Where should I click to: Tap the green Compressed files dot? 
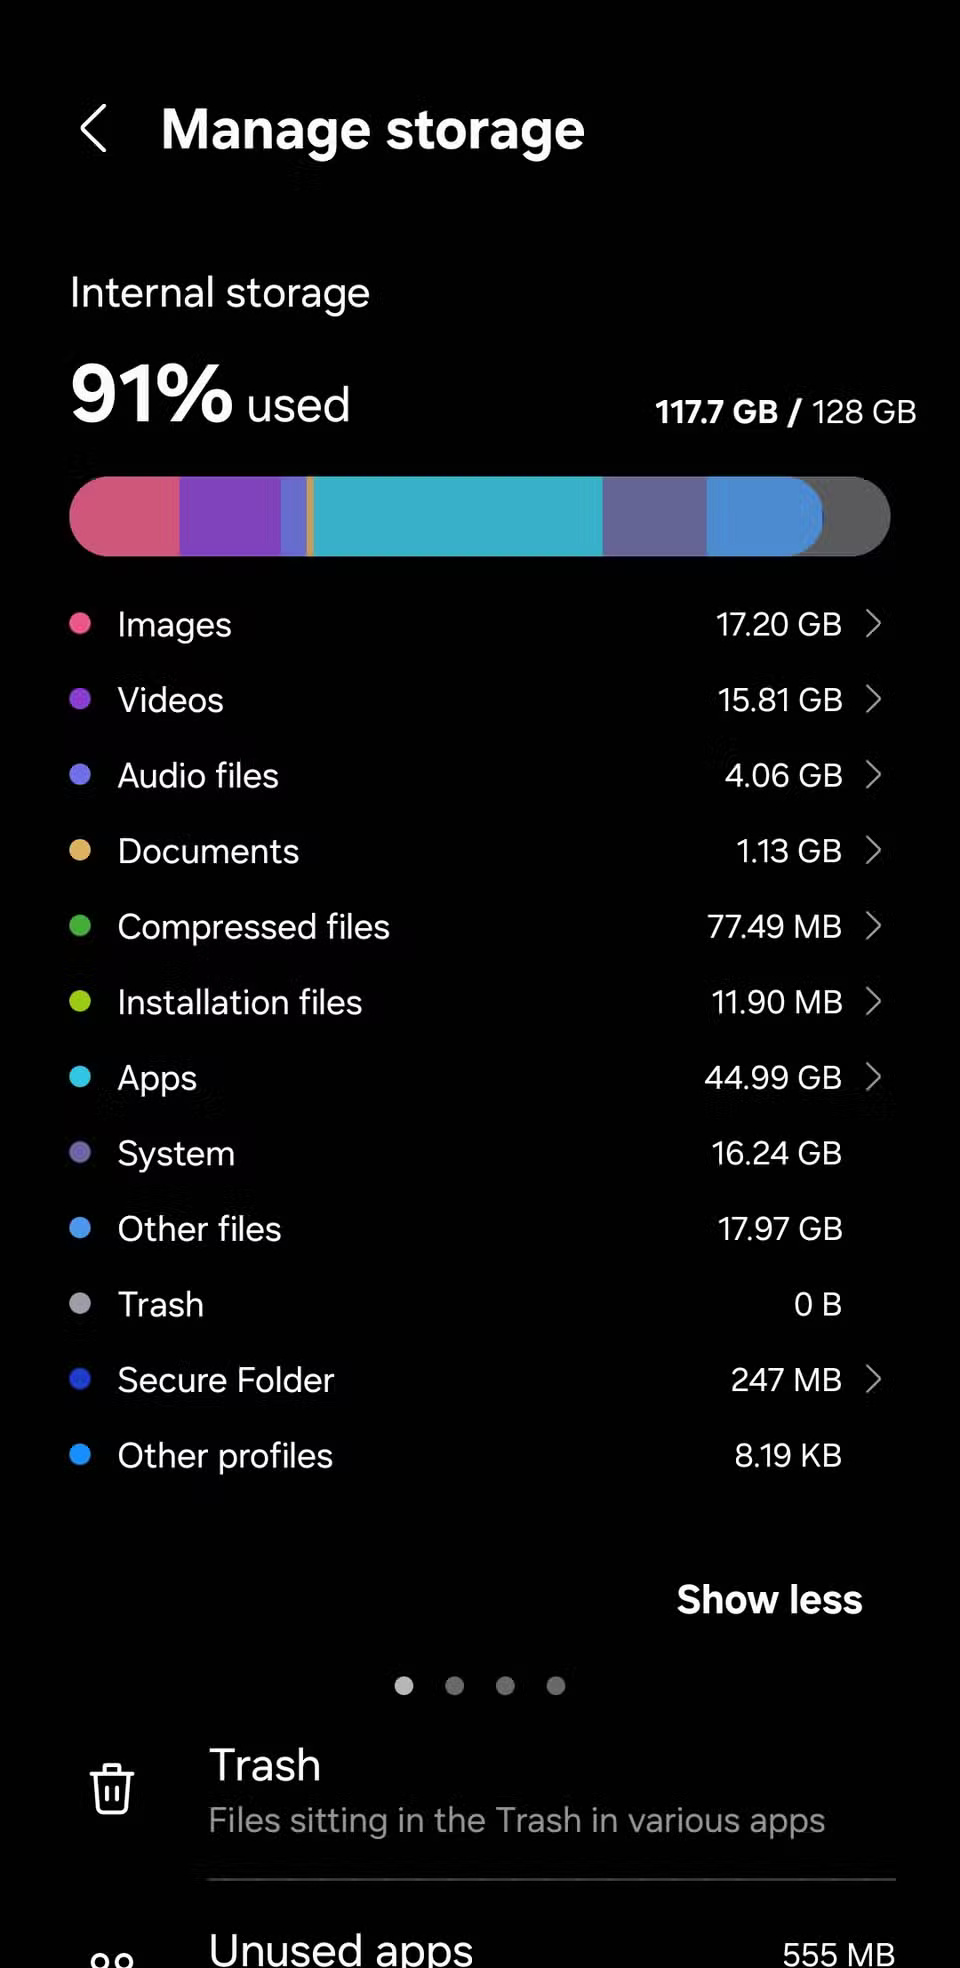[80, 926]
